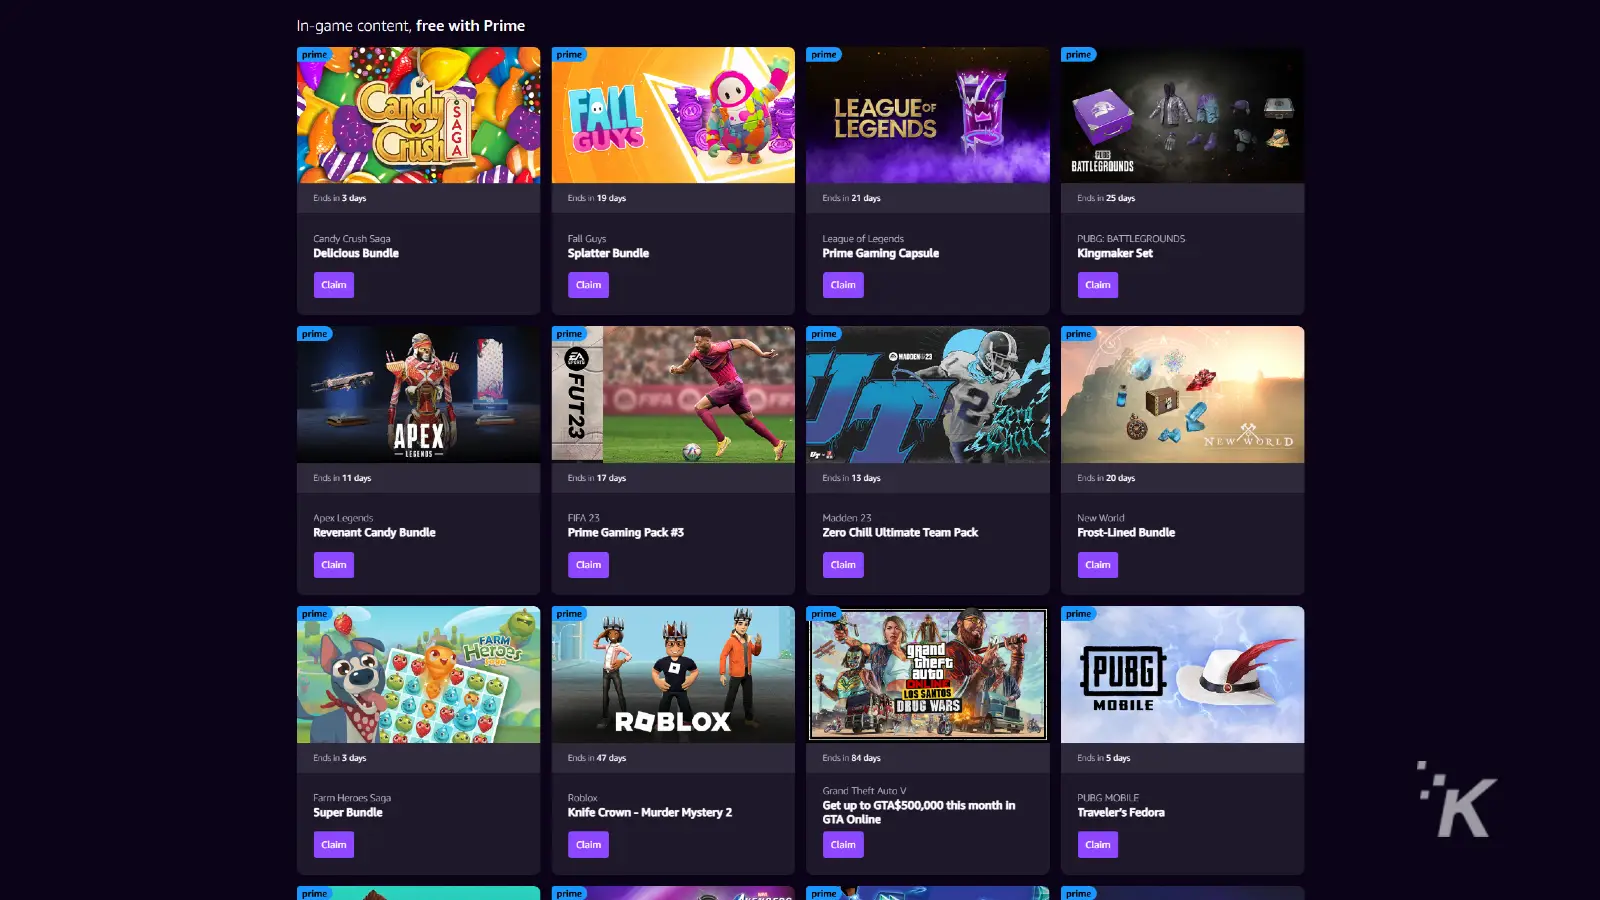
Task: Open the GTA Online $500,000 offer title
Action: 919,812
